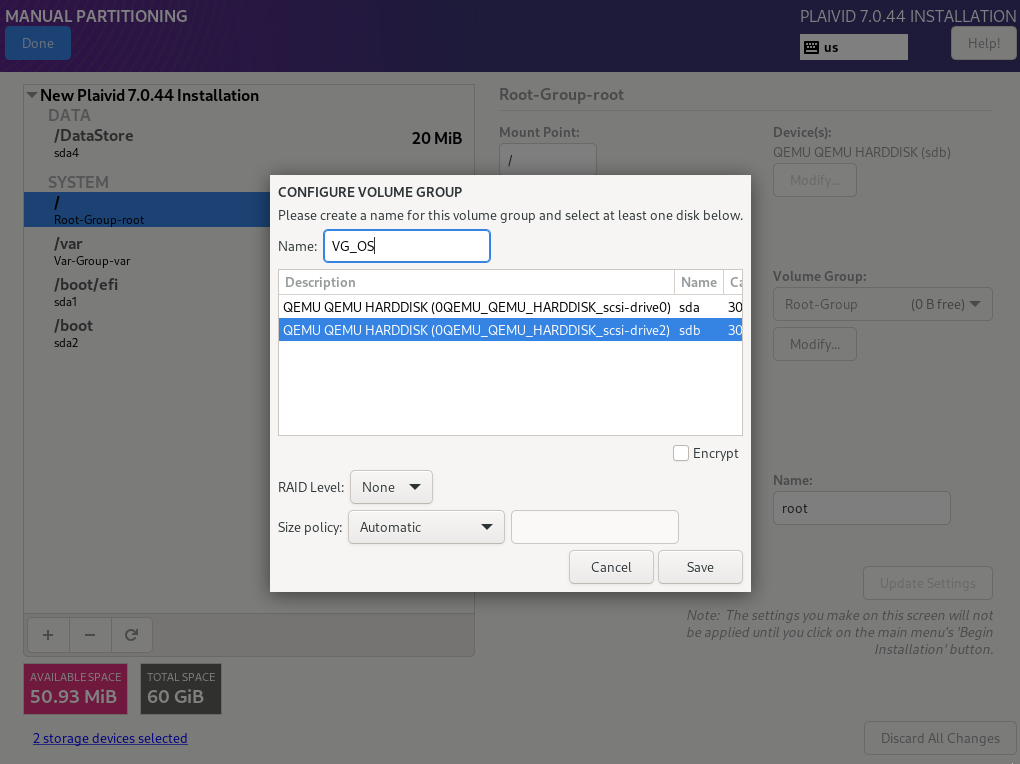The width and height of the screenshot is (1020, 764).
Task: Click Discard All Changes button
Action: 940,738
